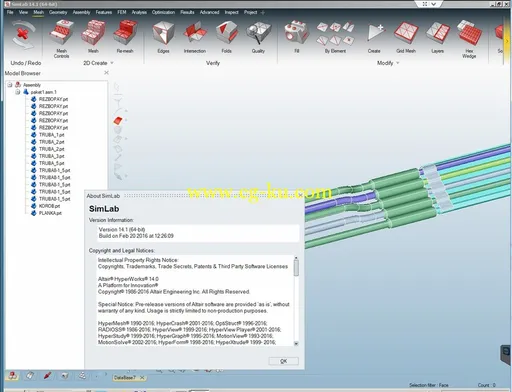Click OK in About SimLab dialog
Image resolution: width=512 pixels, height=392 pixels.
pyautogui.click(x=284, y=361)
